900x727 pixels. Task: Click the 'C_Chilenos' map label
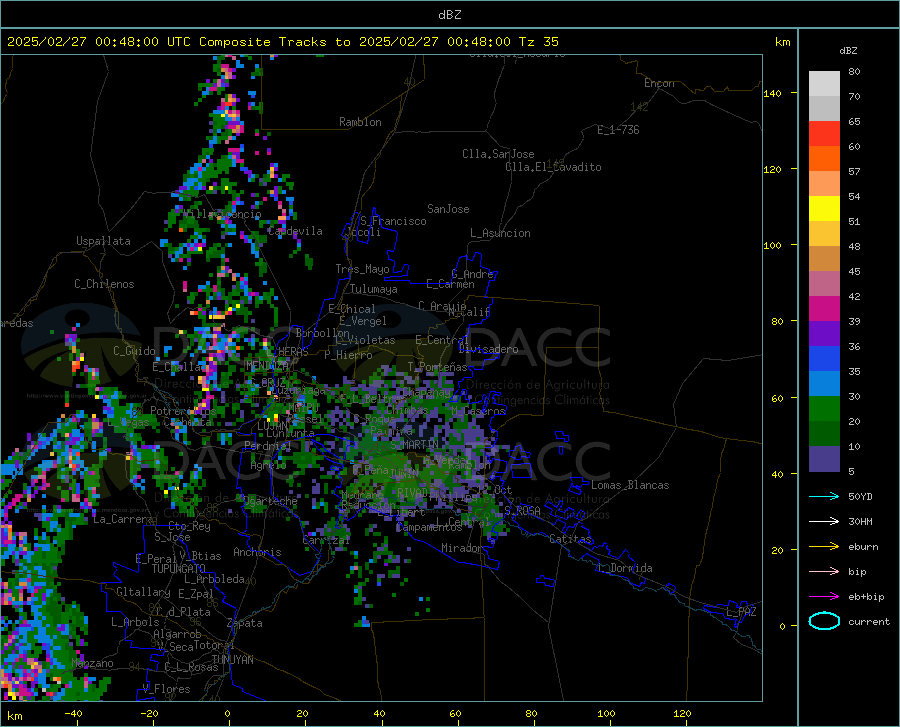[104, 284]
